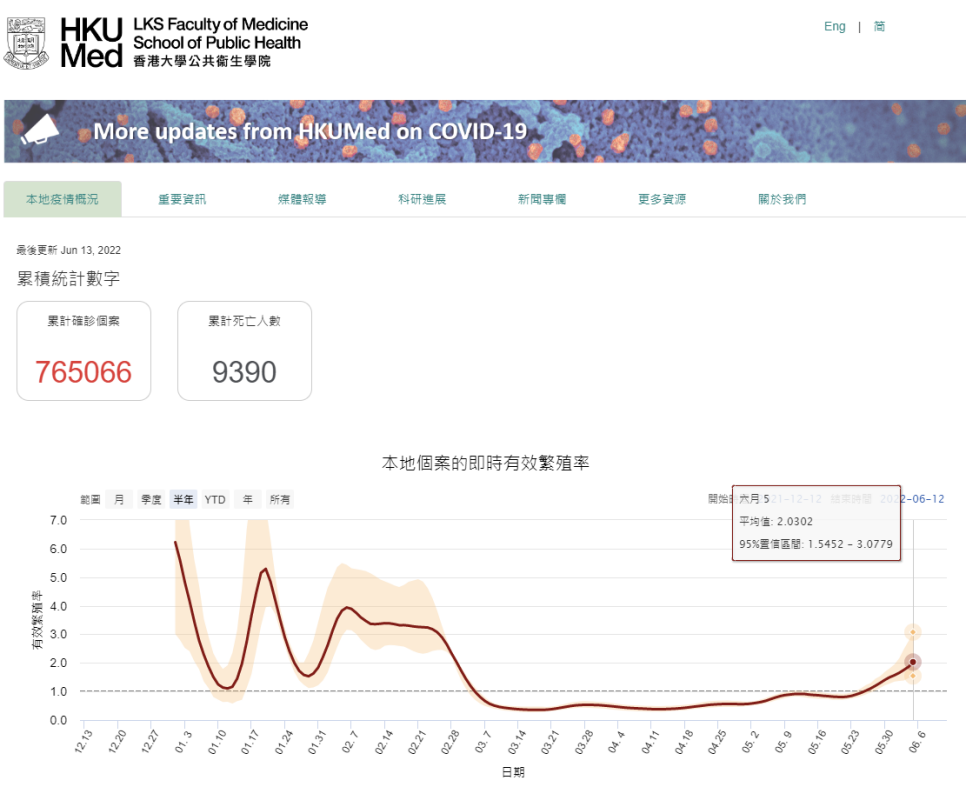Click the x-axis label 12.13
Image resolution: width=966 pixels, height=787 pixels.
coord(83,742)
